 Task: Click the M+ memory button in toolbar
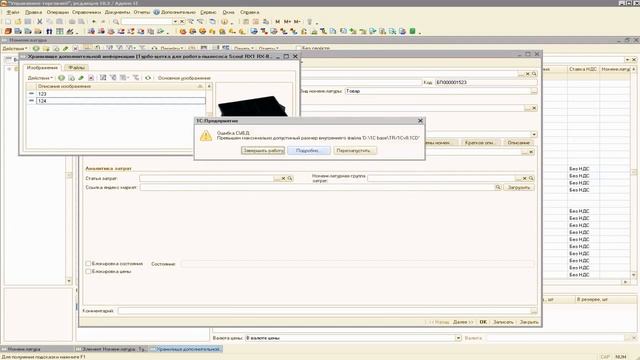[x=287, y=22]
